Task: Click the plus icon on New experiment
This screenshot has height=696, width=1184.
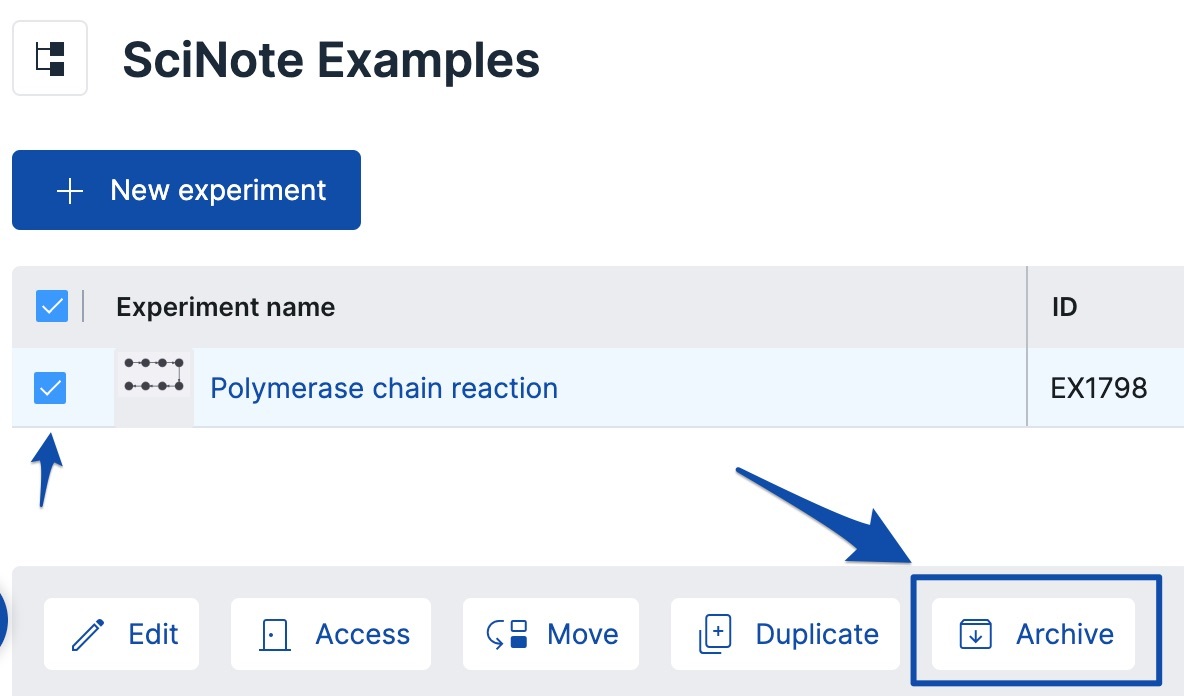Action: point(69,190)
